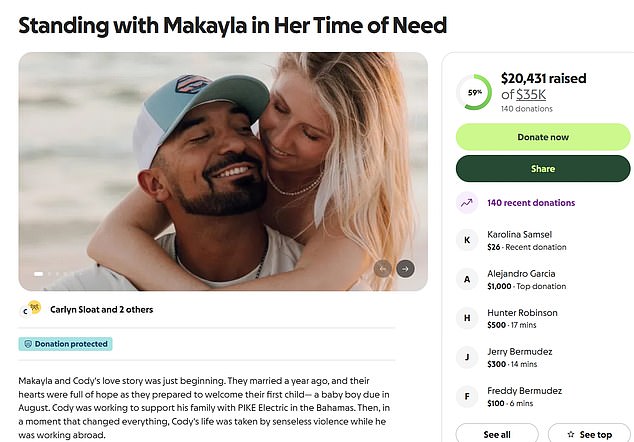634x442 pixels.
Task: Click the shield icon in Donation protected badge
Action: [29, 344]
